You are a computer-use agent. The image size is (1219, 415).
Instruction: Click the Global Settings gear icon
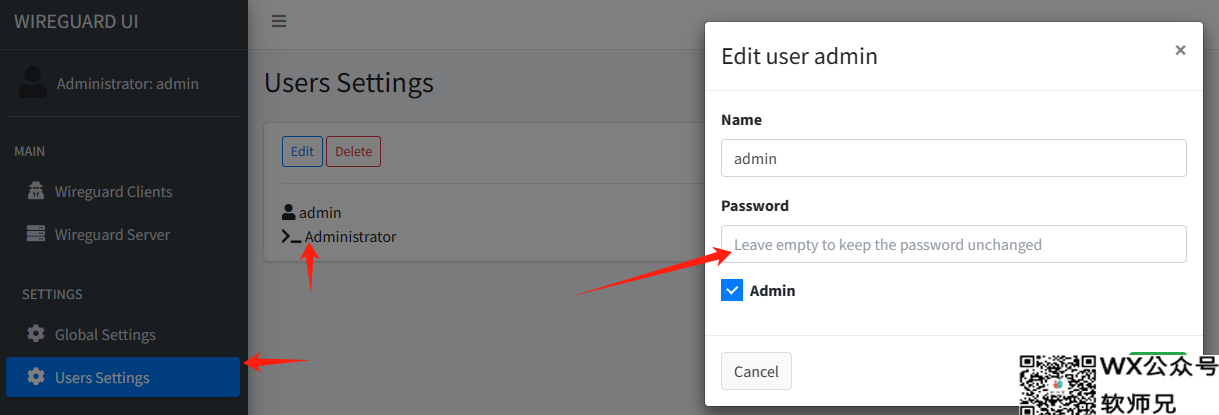(x=36, y=334)
